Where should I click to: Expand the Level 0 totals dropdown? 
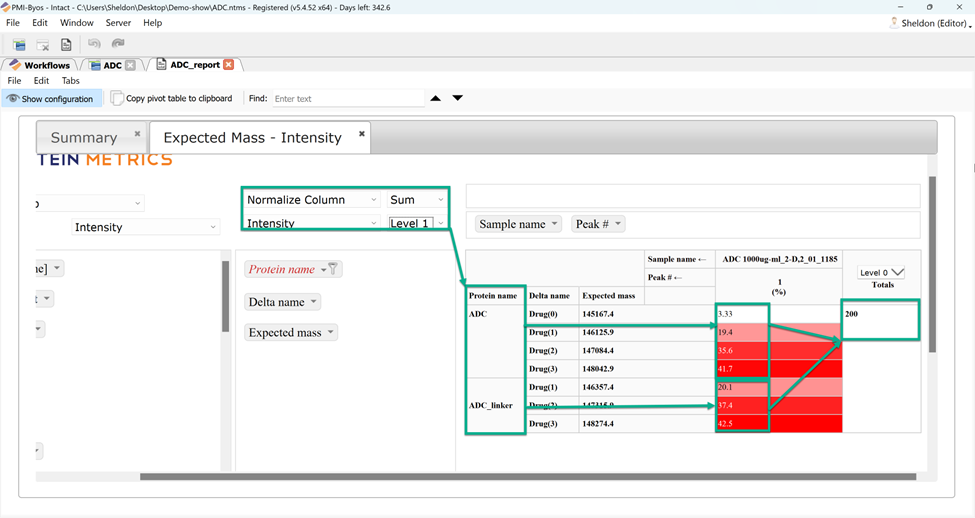click(x=882, y=272)
